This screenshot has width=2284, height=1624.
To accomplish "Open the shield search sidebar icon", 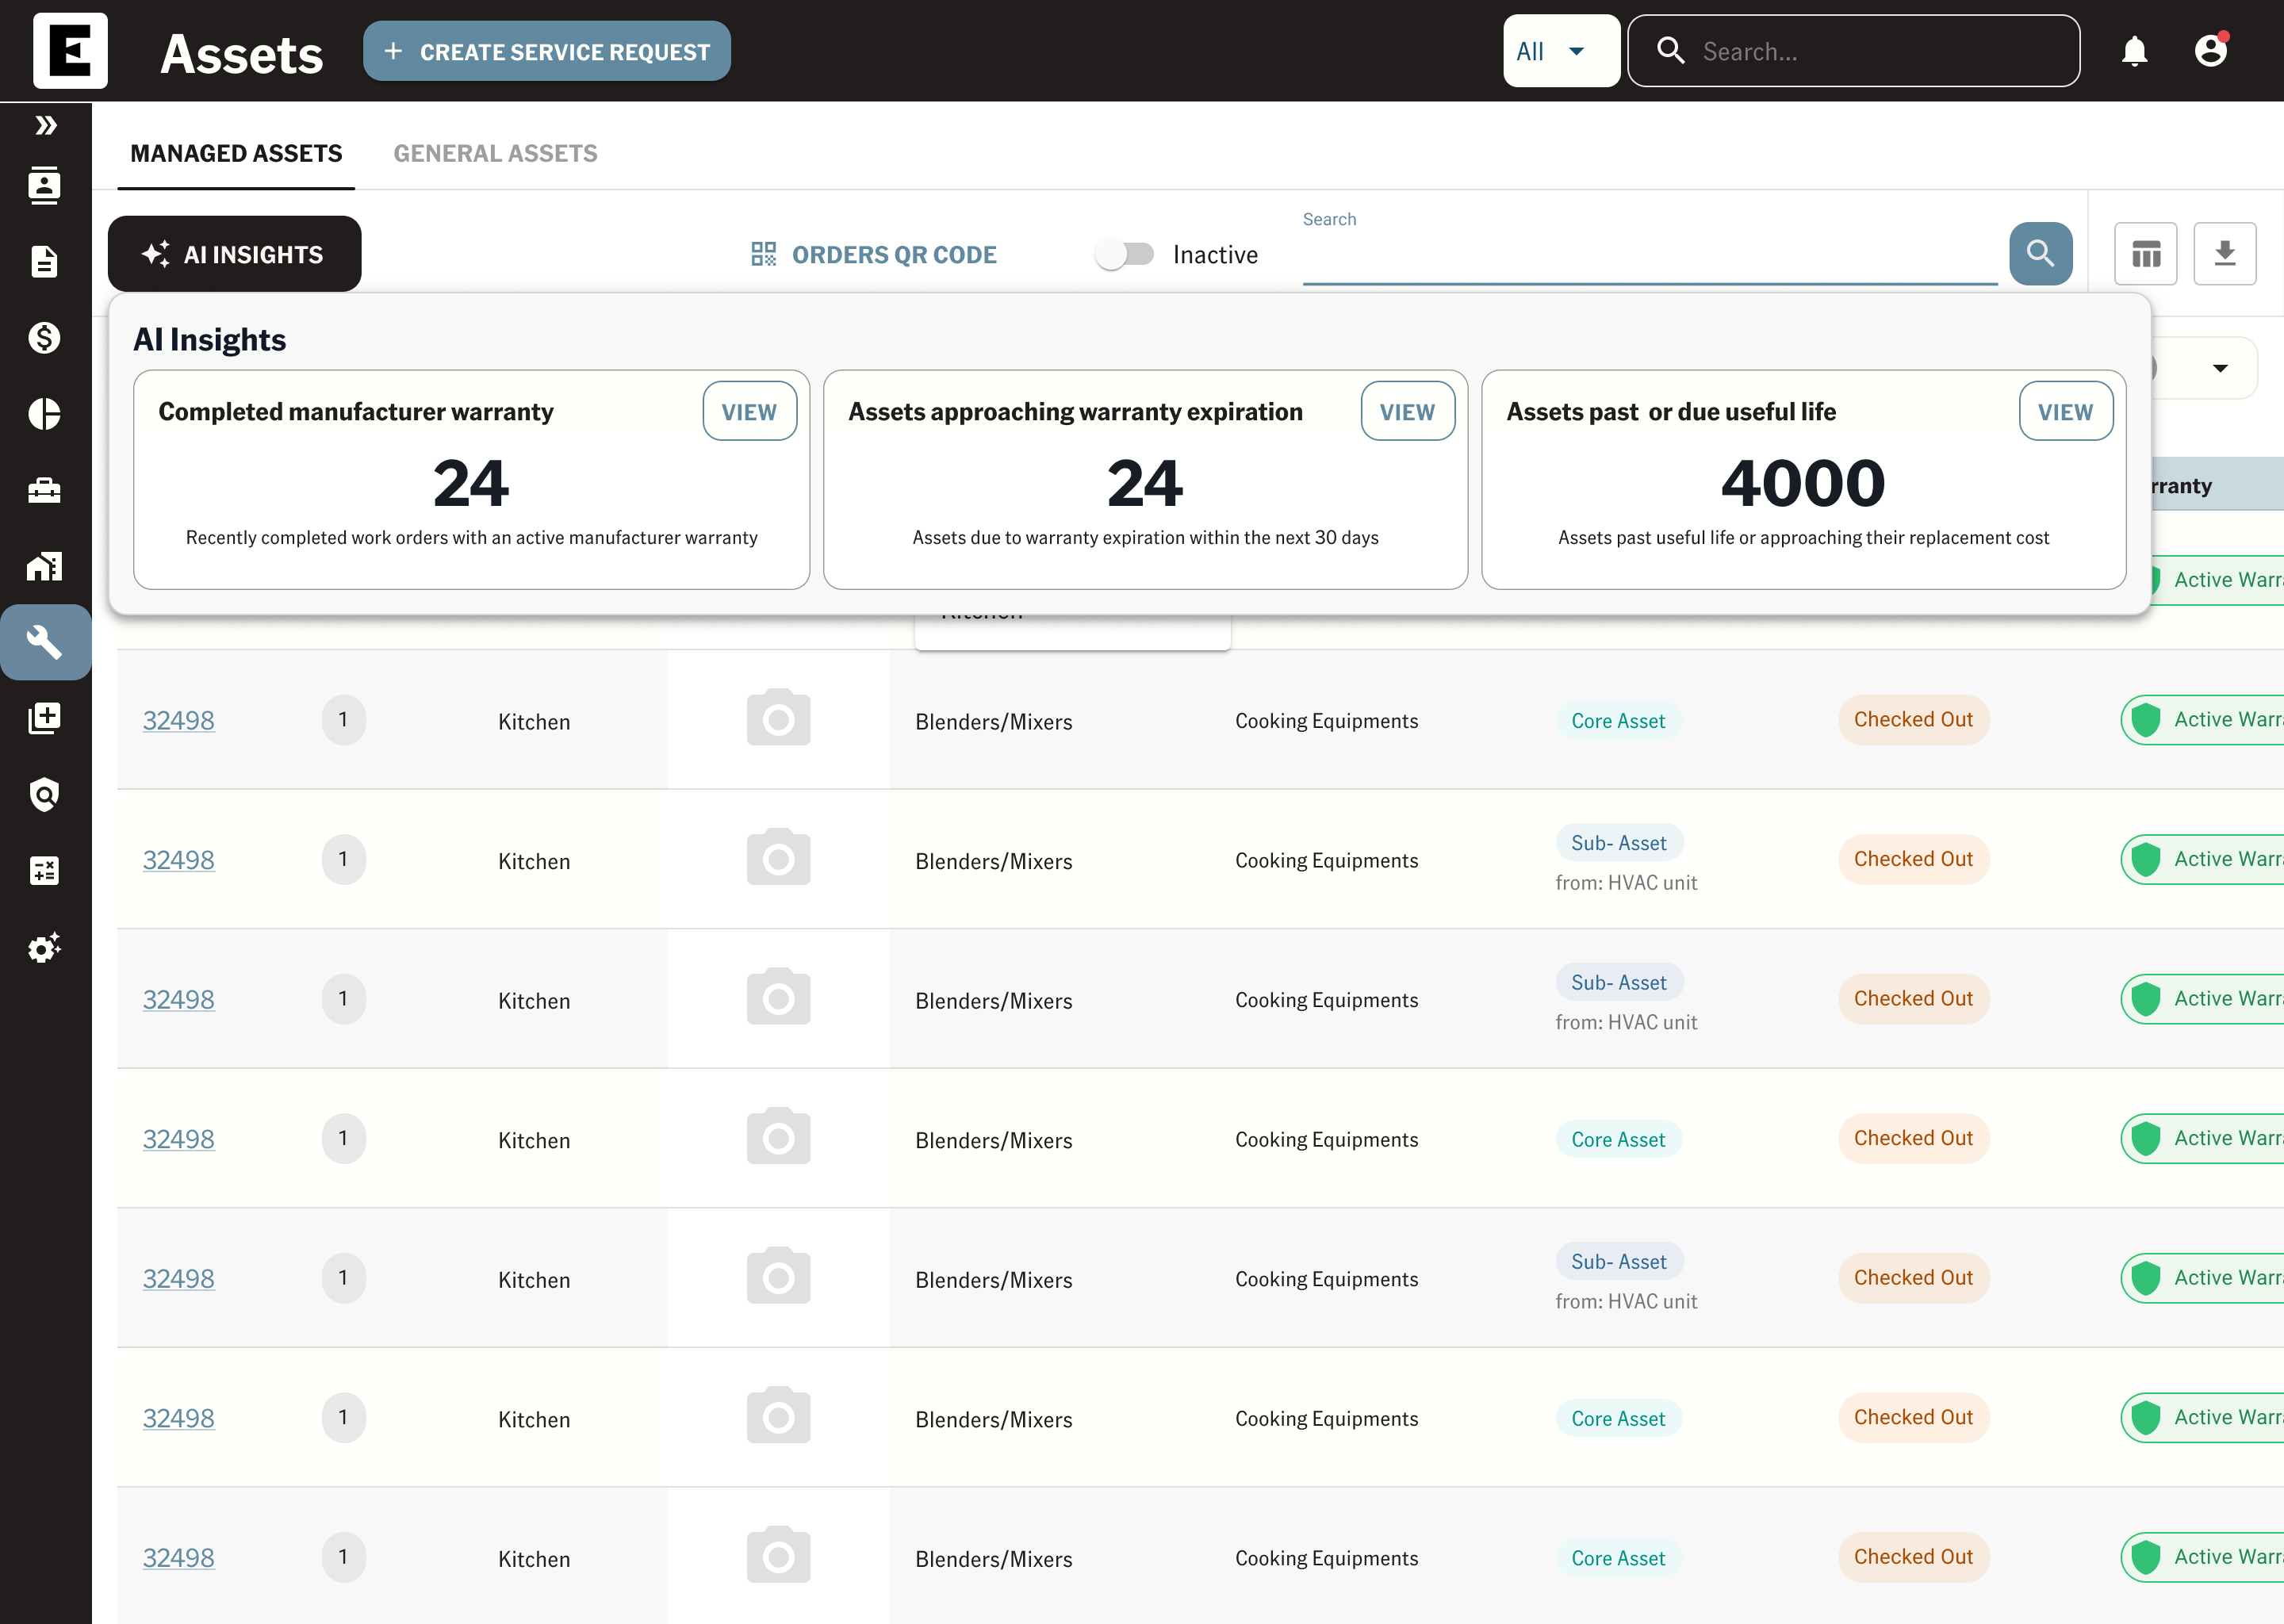I will (x=45, y=795).
